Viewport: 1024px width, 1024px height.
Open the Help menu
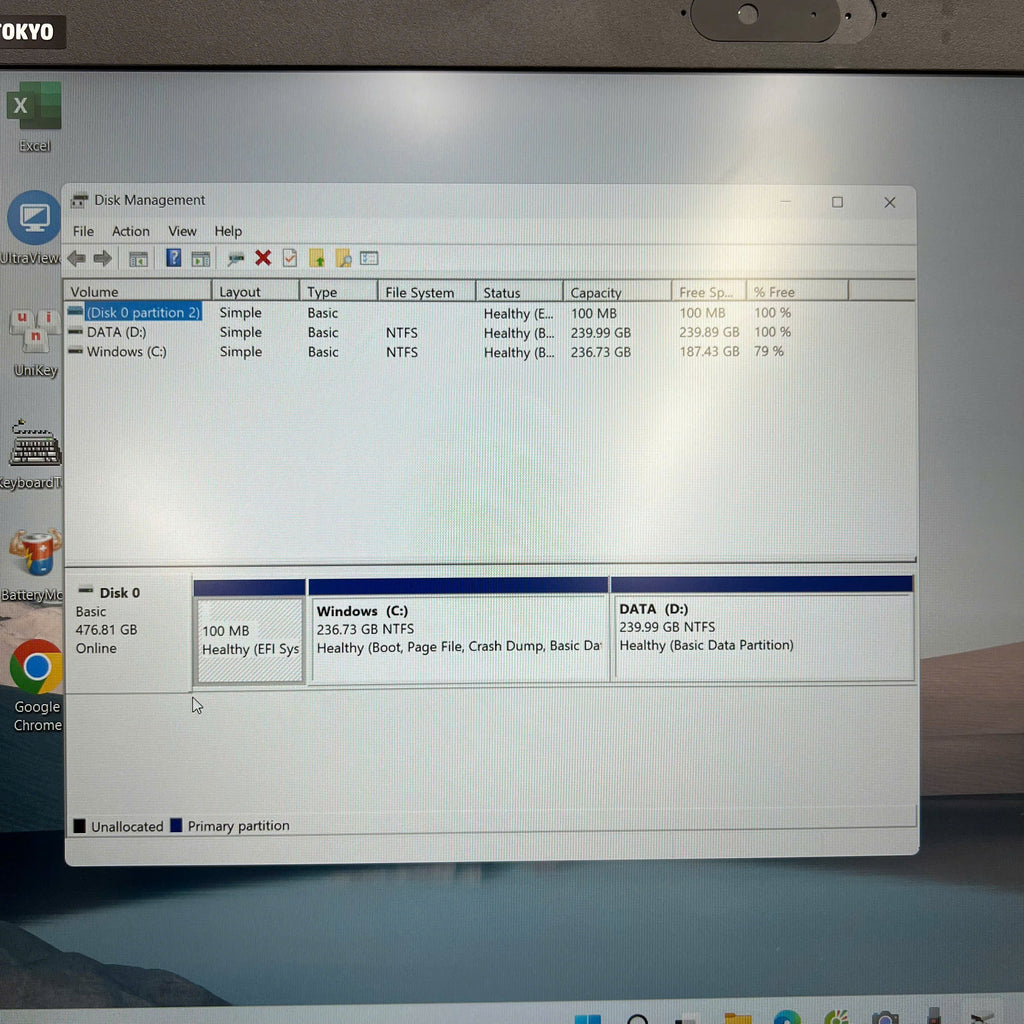228,231
